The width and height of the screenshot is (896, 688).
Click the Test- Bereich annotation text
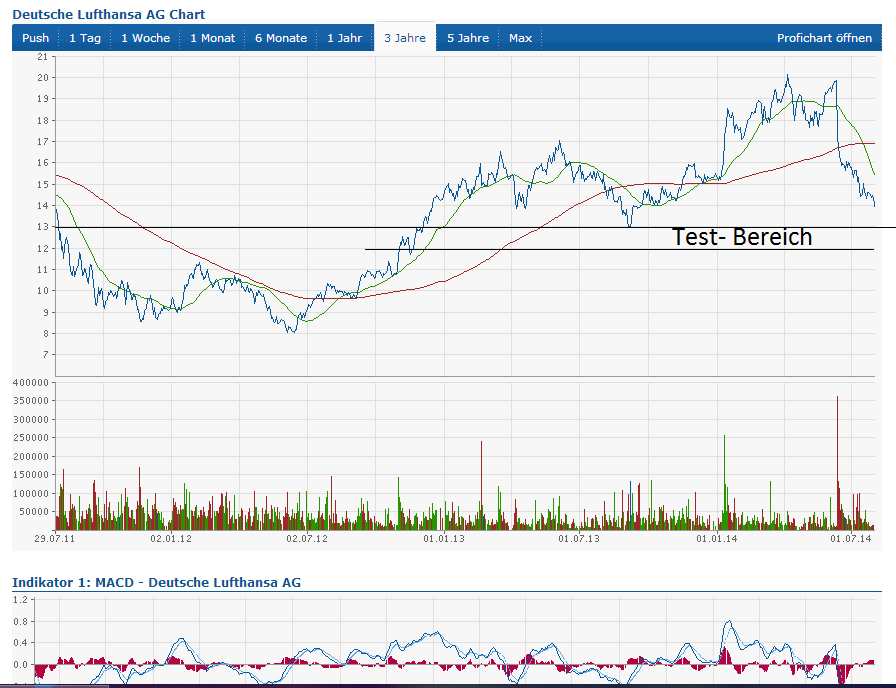coord(742,237)
